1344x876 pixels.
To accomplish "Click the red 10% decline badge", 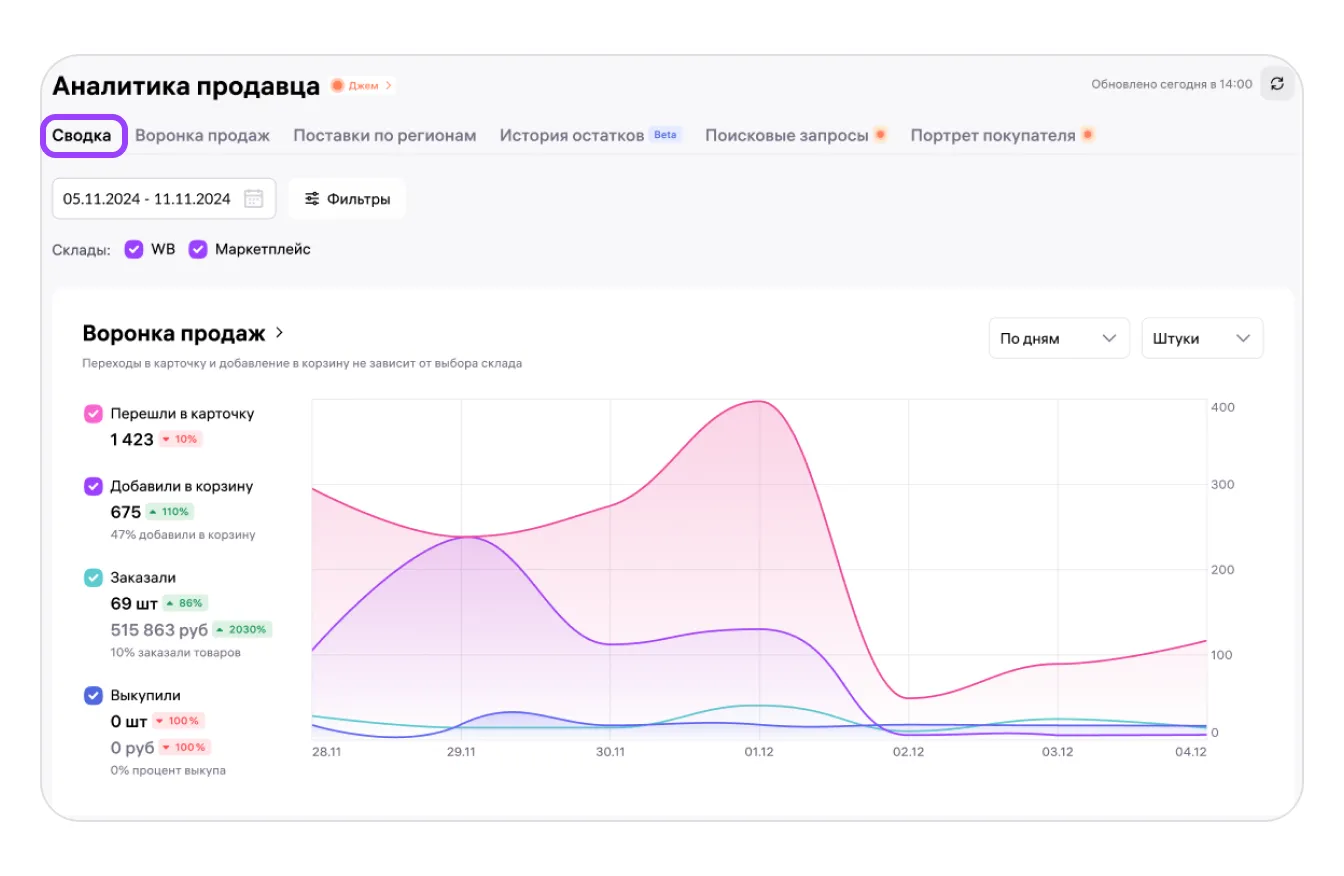I will (181, 439).
